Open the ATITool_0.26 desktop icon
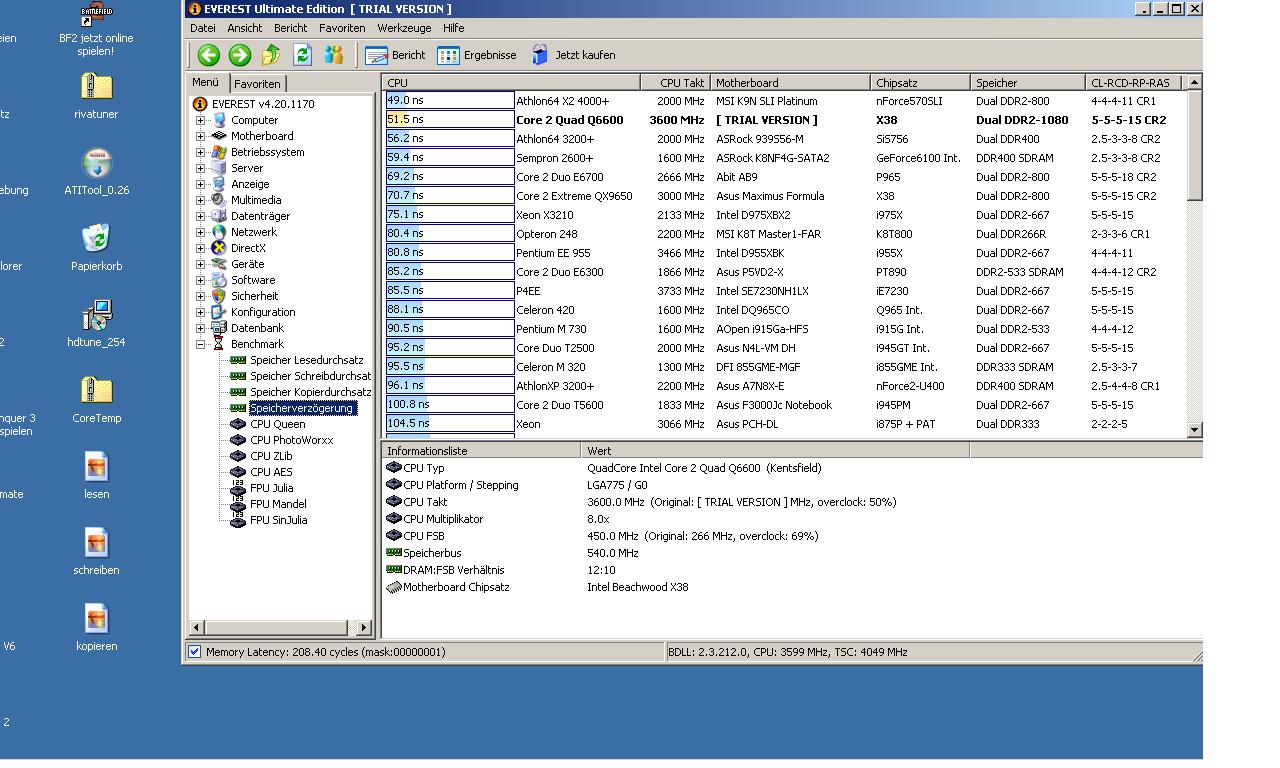Image resolution: width=1280 pixels, height=768 pixels. (x=96, y=172)
